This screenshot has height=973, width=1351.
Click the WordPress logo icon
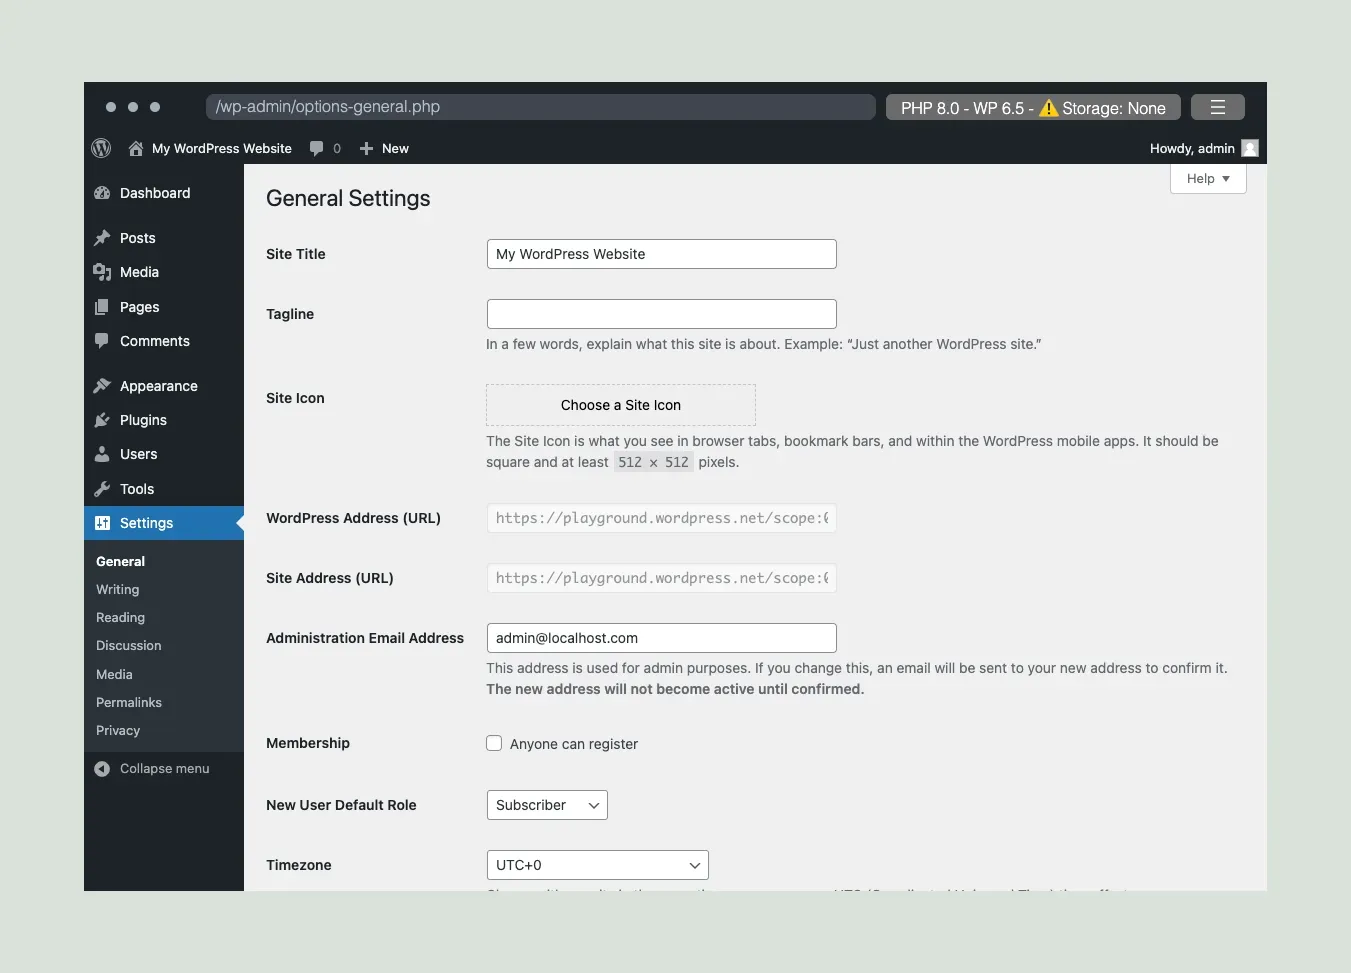[101, 148]
